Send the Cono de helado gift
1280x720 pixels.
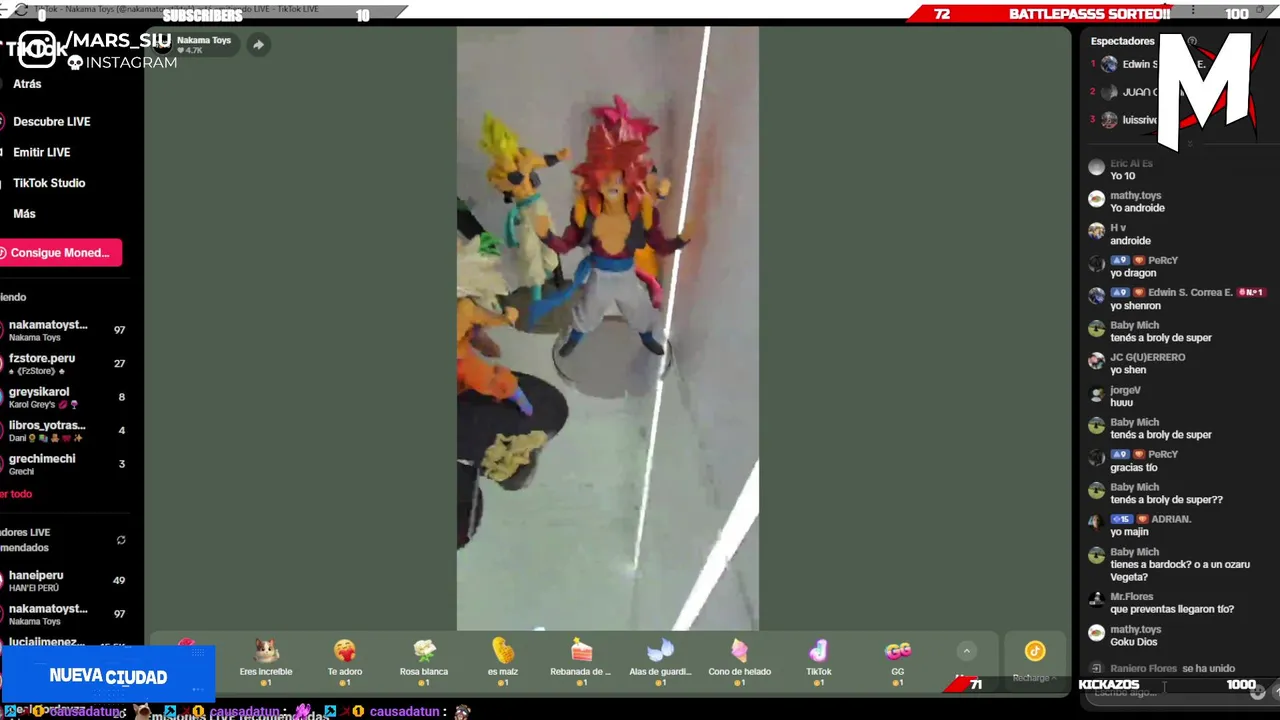[x=739, y=662]
